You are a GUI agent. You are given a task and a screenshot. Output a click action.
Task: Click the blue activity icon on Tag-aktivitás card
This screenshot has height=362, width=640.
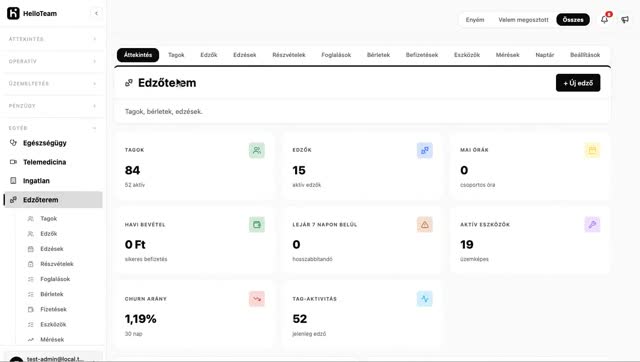tap(424, 299)
